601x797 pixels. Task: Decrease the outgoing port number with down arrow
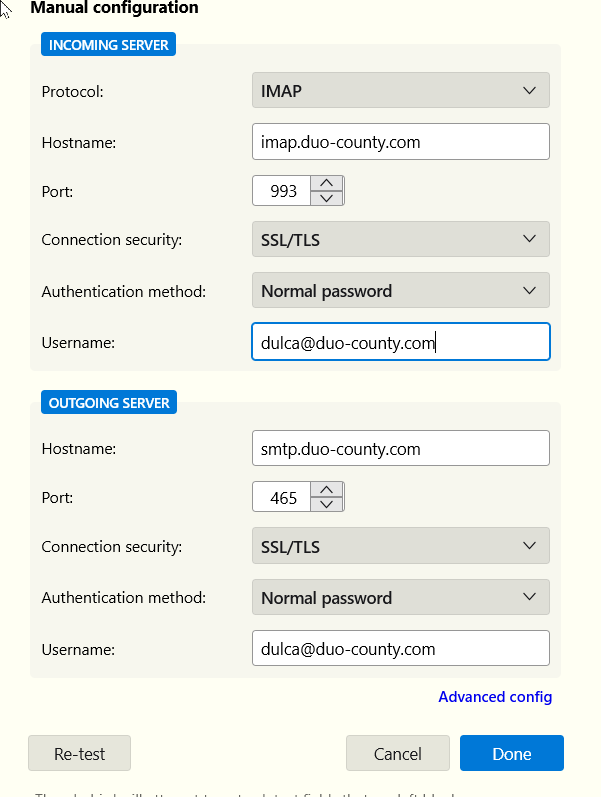pyautogui.click(x=326, y=505)
